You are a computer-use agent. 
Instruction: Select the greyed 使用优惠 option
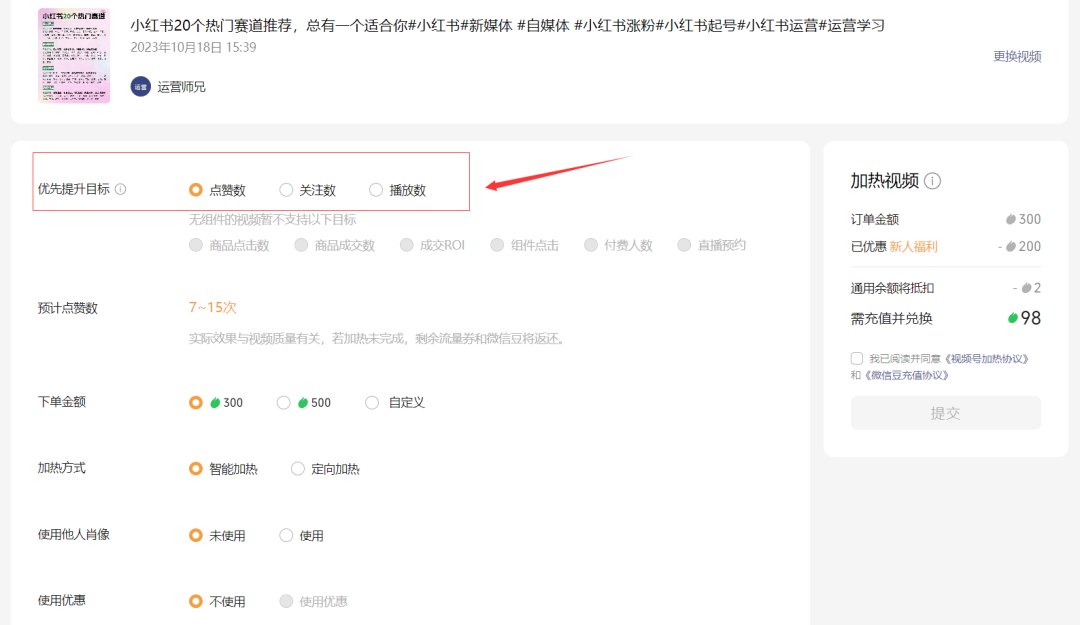[286, 602]
